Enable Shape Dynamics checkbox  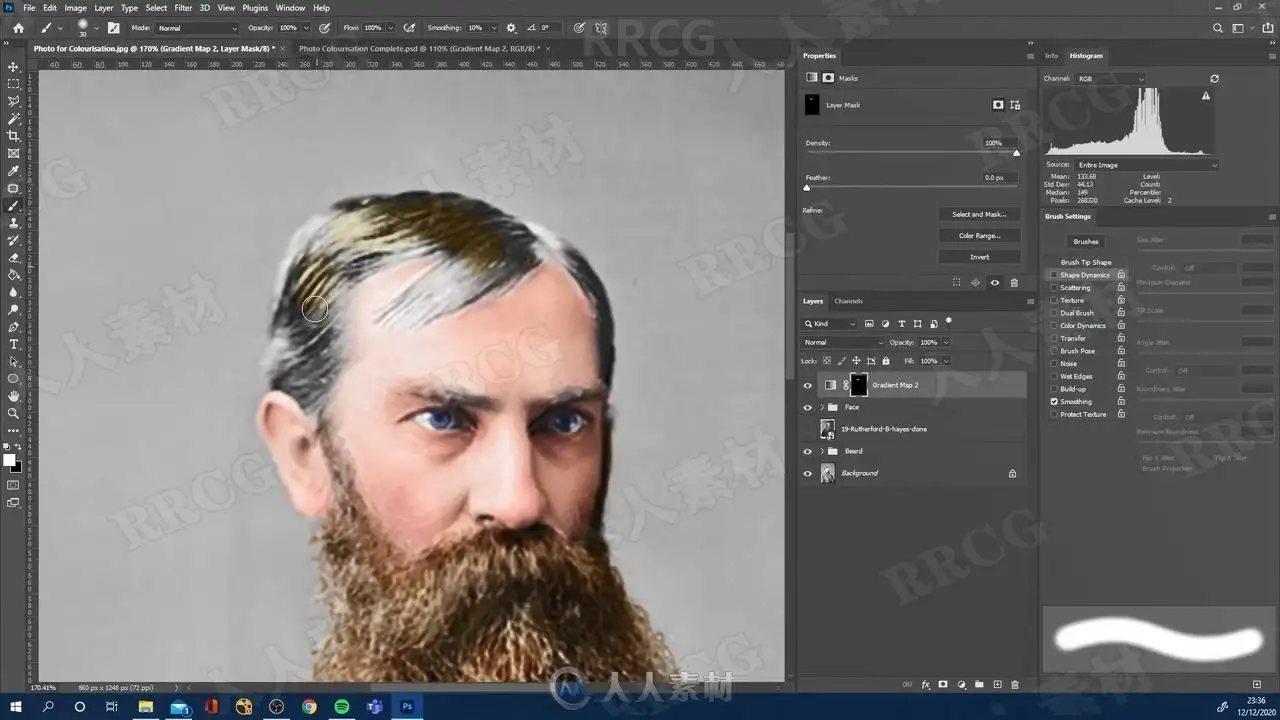(x=1054, y=275)
